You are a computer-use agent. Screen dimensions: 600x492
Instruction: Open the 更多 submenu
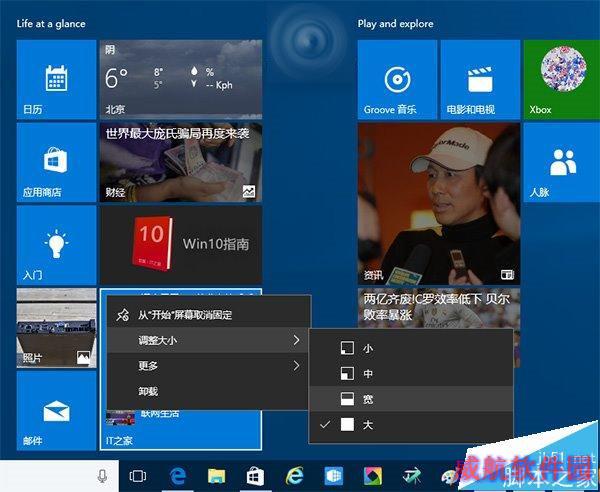(x=208, y=365)
